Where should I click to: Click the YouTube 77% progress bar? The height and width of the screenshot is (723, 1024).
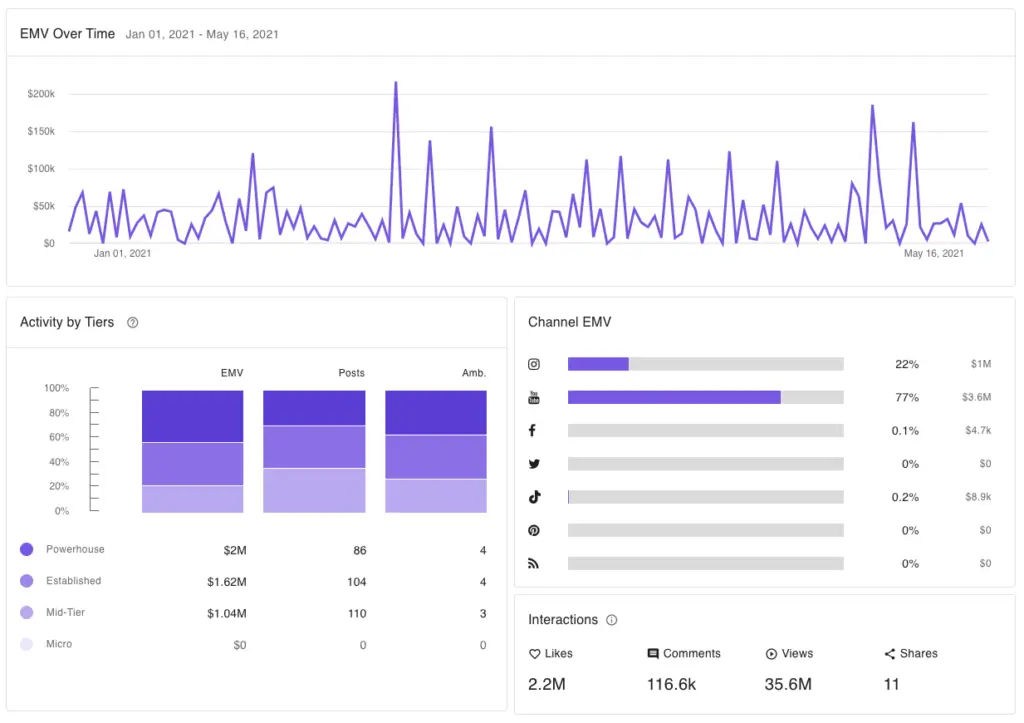point(674,397)
